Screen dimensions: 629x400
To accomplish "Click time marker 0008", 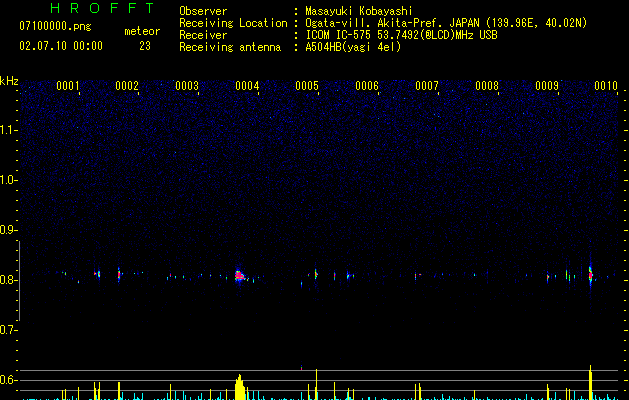I will [487, 86].
